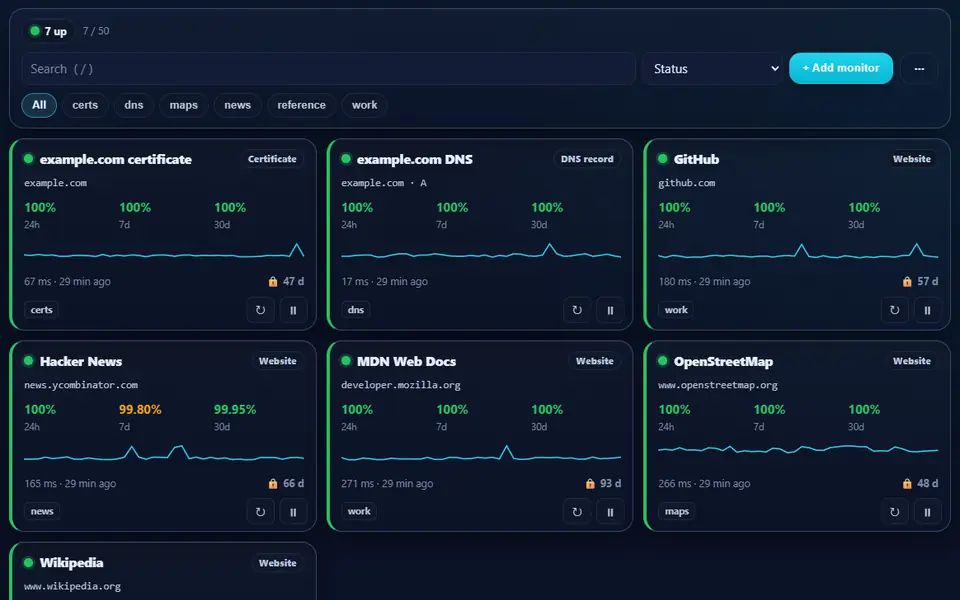Select the All filter tab
The image size is (960, 600).
click(x=39, y=105)
